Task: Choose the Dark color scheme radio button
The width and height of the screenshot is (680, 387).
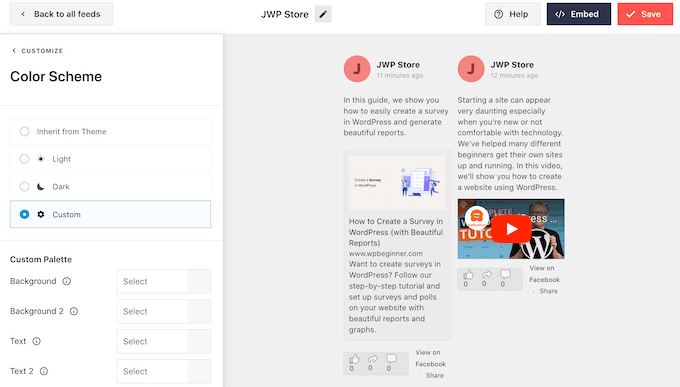Action: (24, 187)
